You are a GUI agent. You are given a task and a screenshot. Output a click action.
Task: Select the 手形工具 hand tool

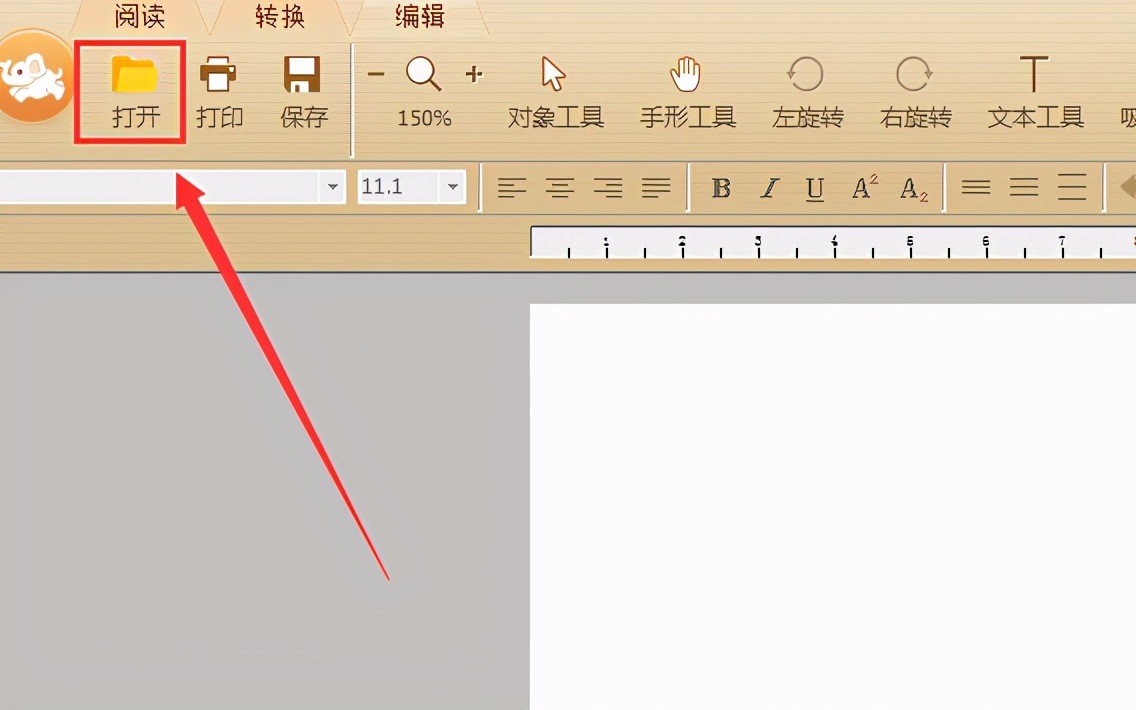(x=687, y=90)
